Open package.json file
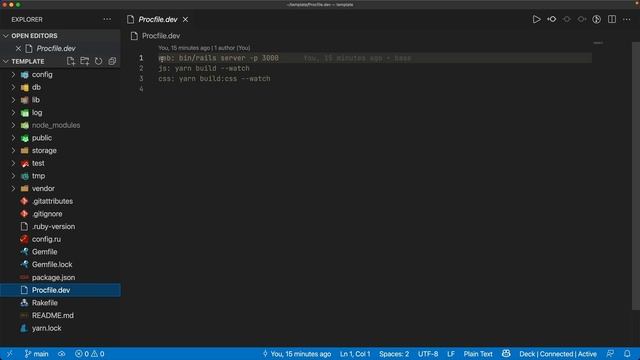This screenshot has height=360, width=640. (60, 278)
